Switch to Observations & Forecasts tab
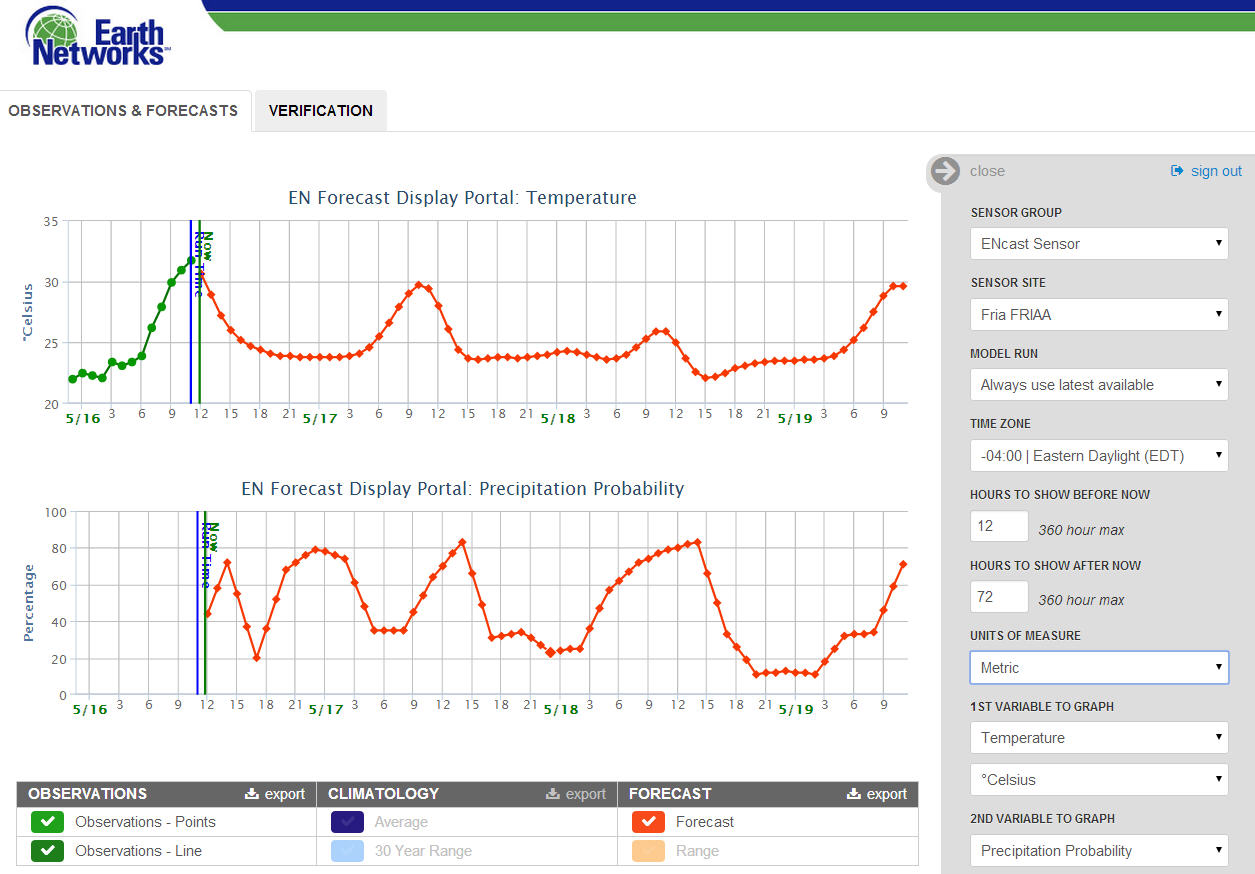 click(x=123, y=110)
